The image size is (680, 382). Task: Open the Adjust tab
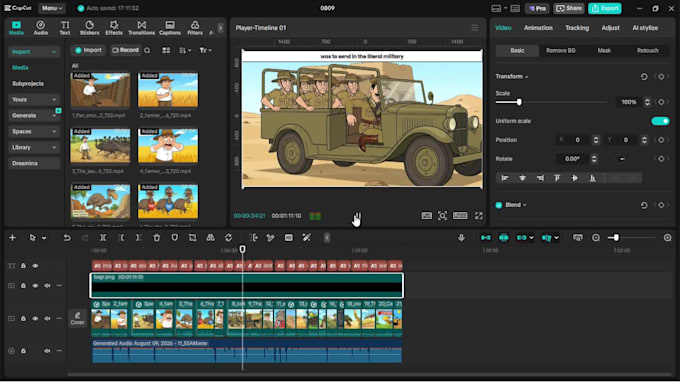tap(610, 28)
